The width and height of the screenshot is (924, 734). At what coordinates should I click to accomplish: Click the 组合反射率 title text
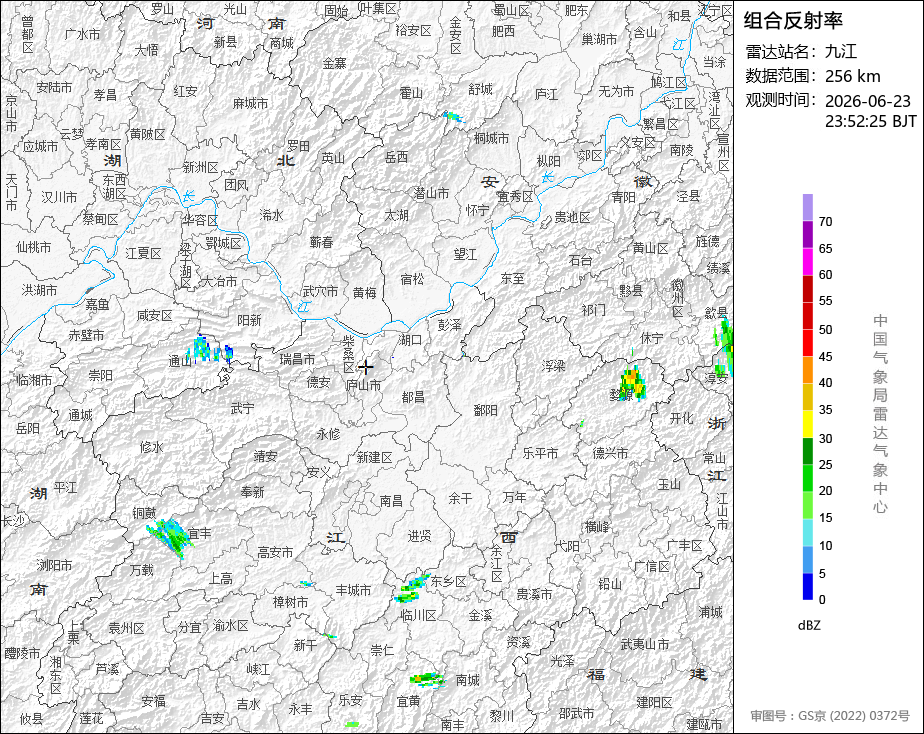point(793,21)
